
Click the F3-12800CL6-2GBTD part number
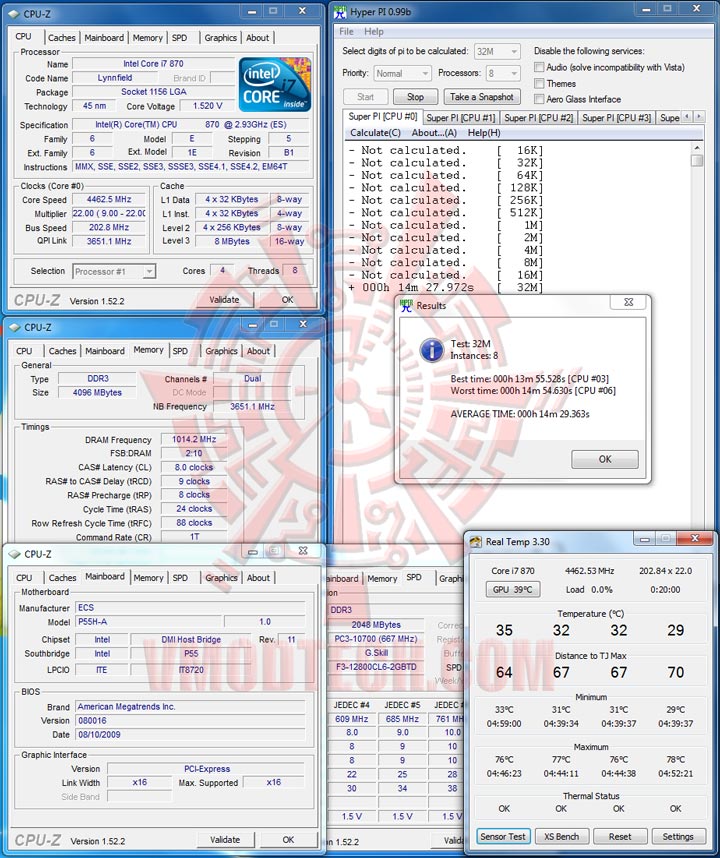(x=376, y=666)
